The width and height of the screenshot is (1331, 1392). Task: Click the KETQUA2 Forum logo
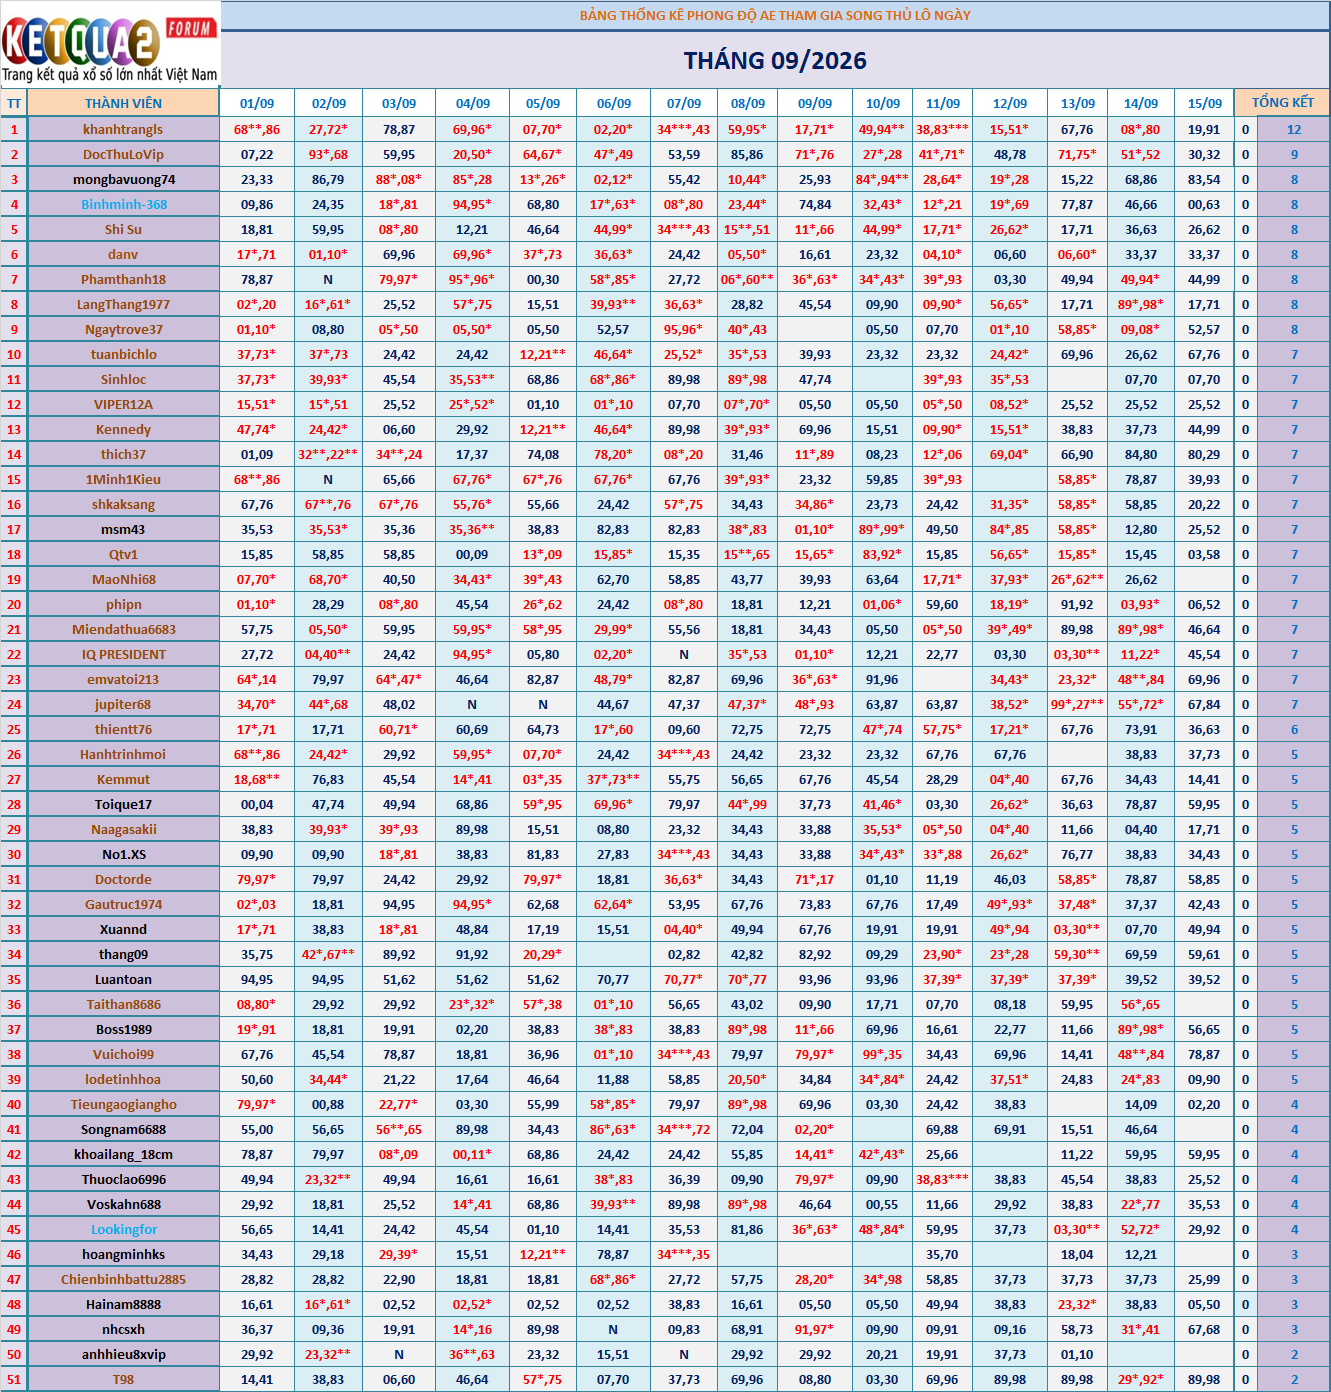coord(110,45)
